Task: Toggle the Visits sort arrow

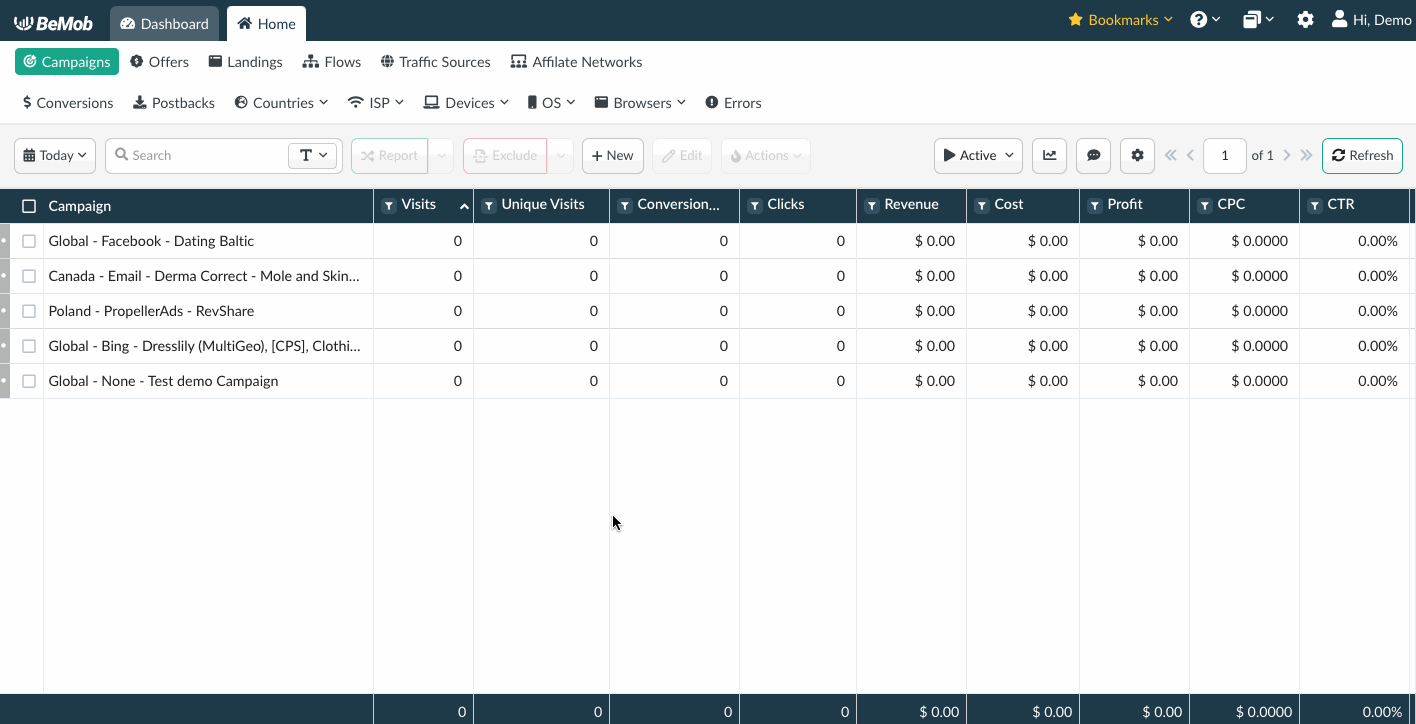Action: coord(464,206)
